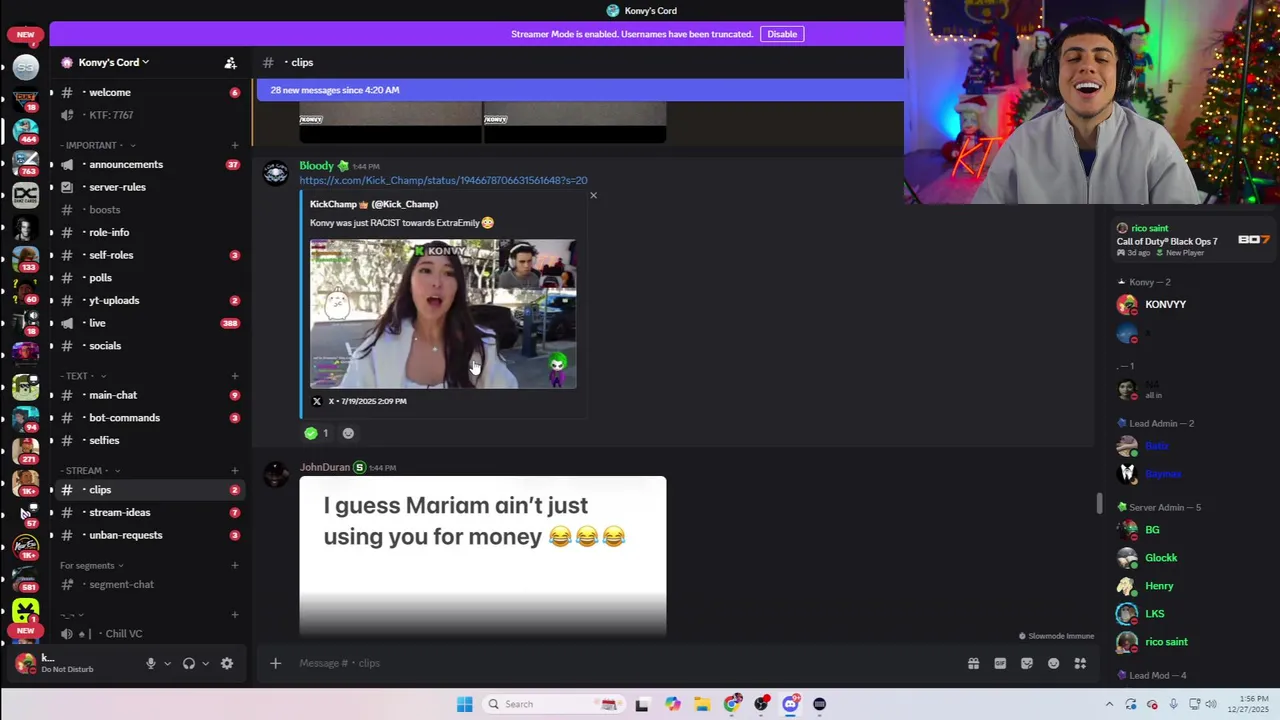Select the chat scrollbar thumb
This screenshot has height=720, width=1280.
(1099, 503)
